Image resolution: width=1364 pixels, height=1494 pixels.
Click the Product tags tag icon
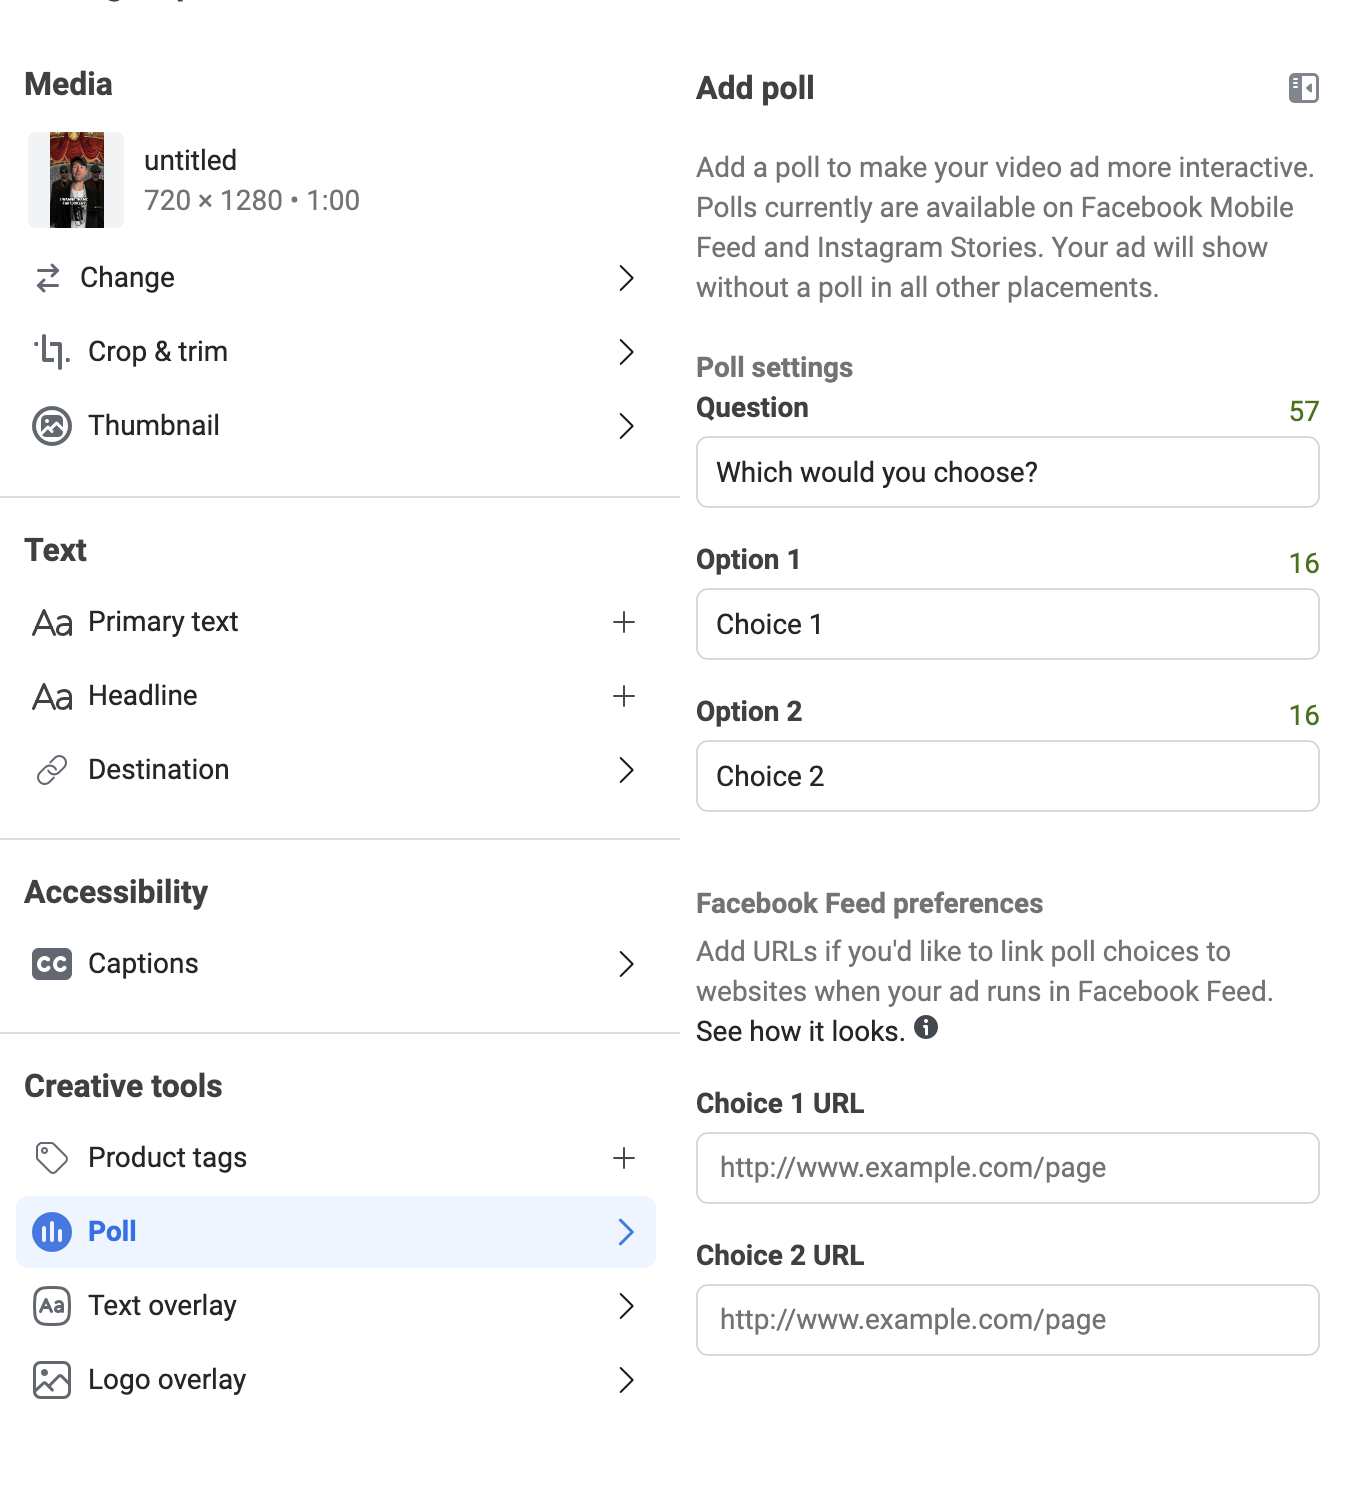point(52,1158)
